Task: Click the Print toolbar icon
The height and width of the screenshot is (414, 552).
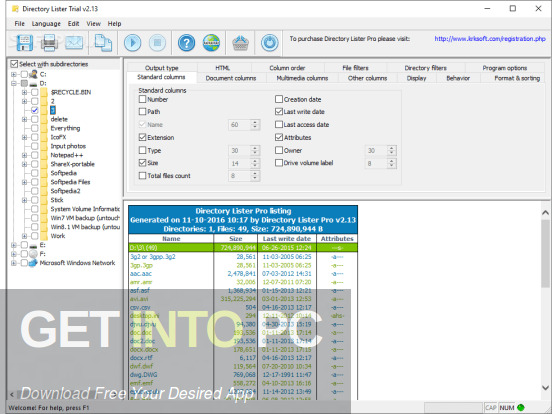Action: 49,43
